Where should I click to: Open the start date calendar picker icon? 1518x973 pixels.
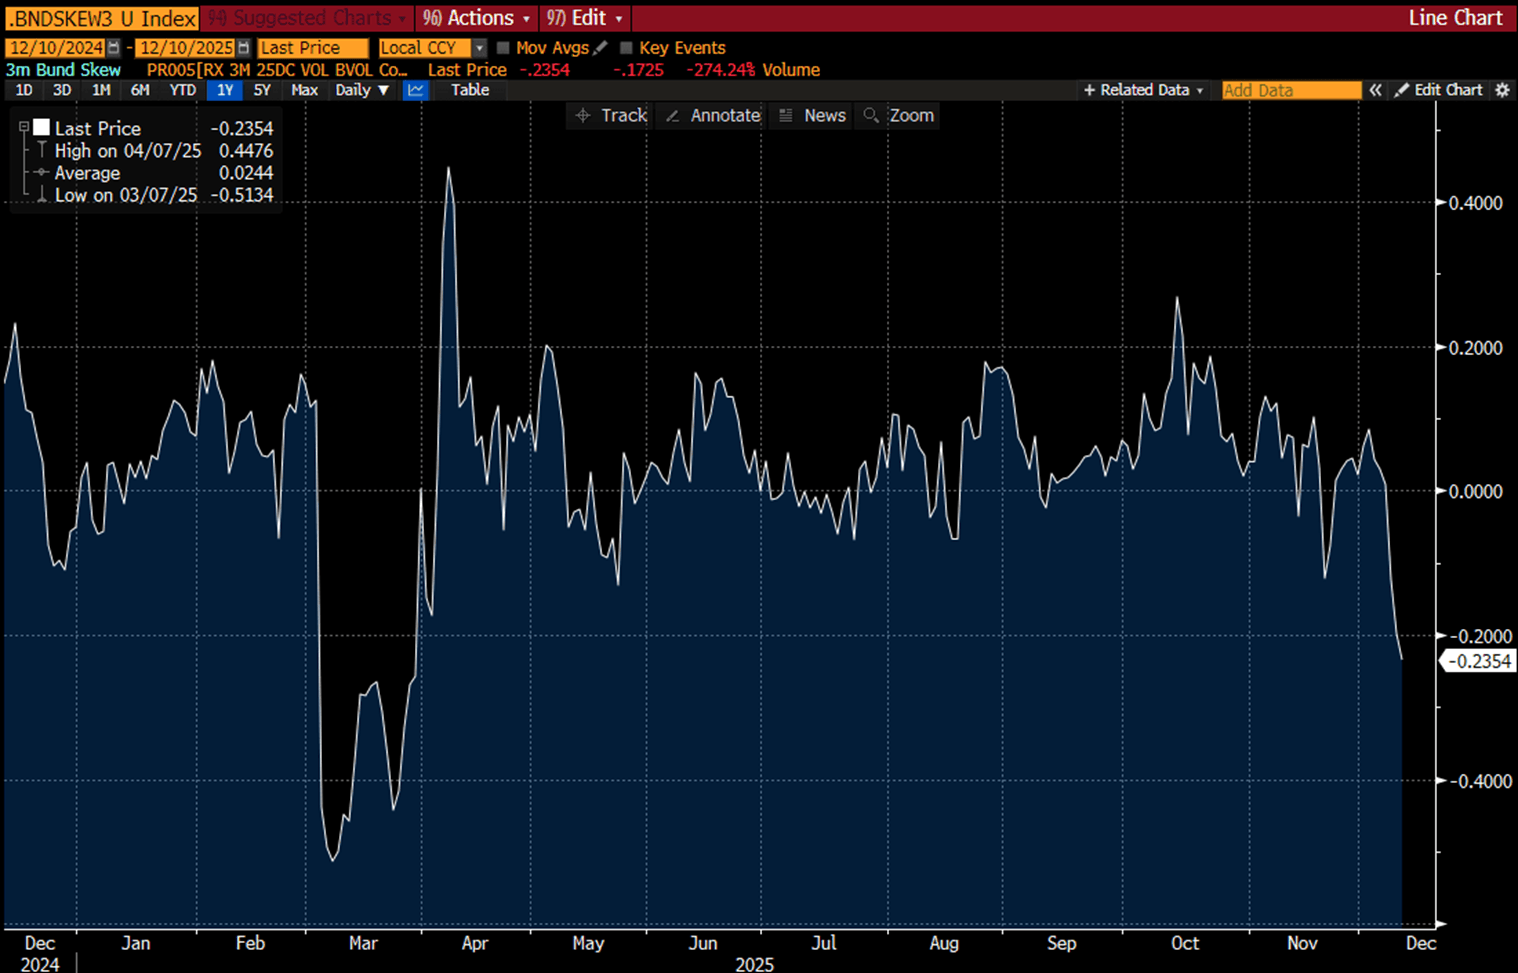pyautogui.click(x=114, y=48)
